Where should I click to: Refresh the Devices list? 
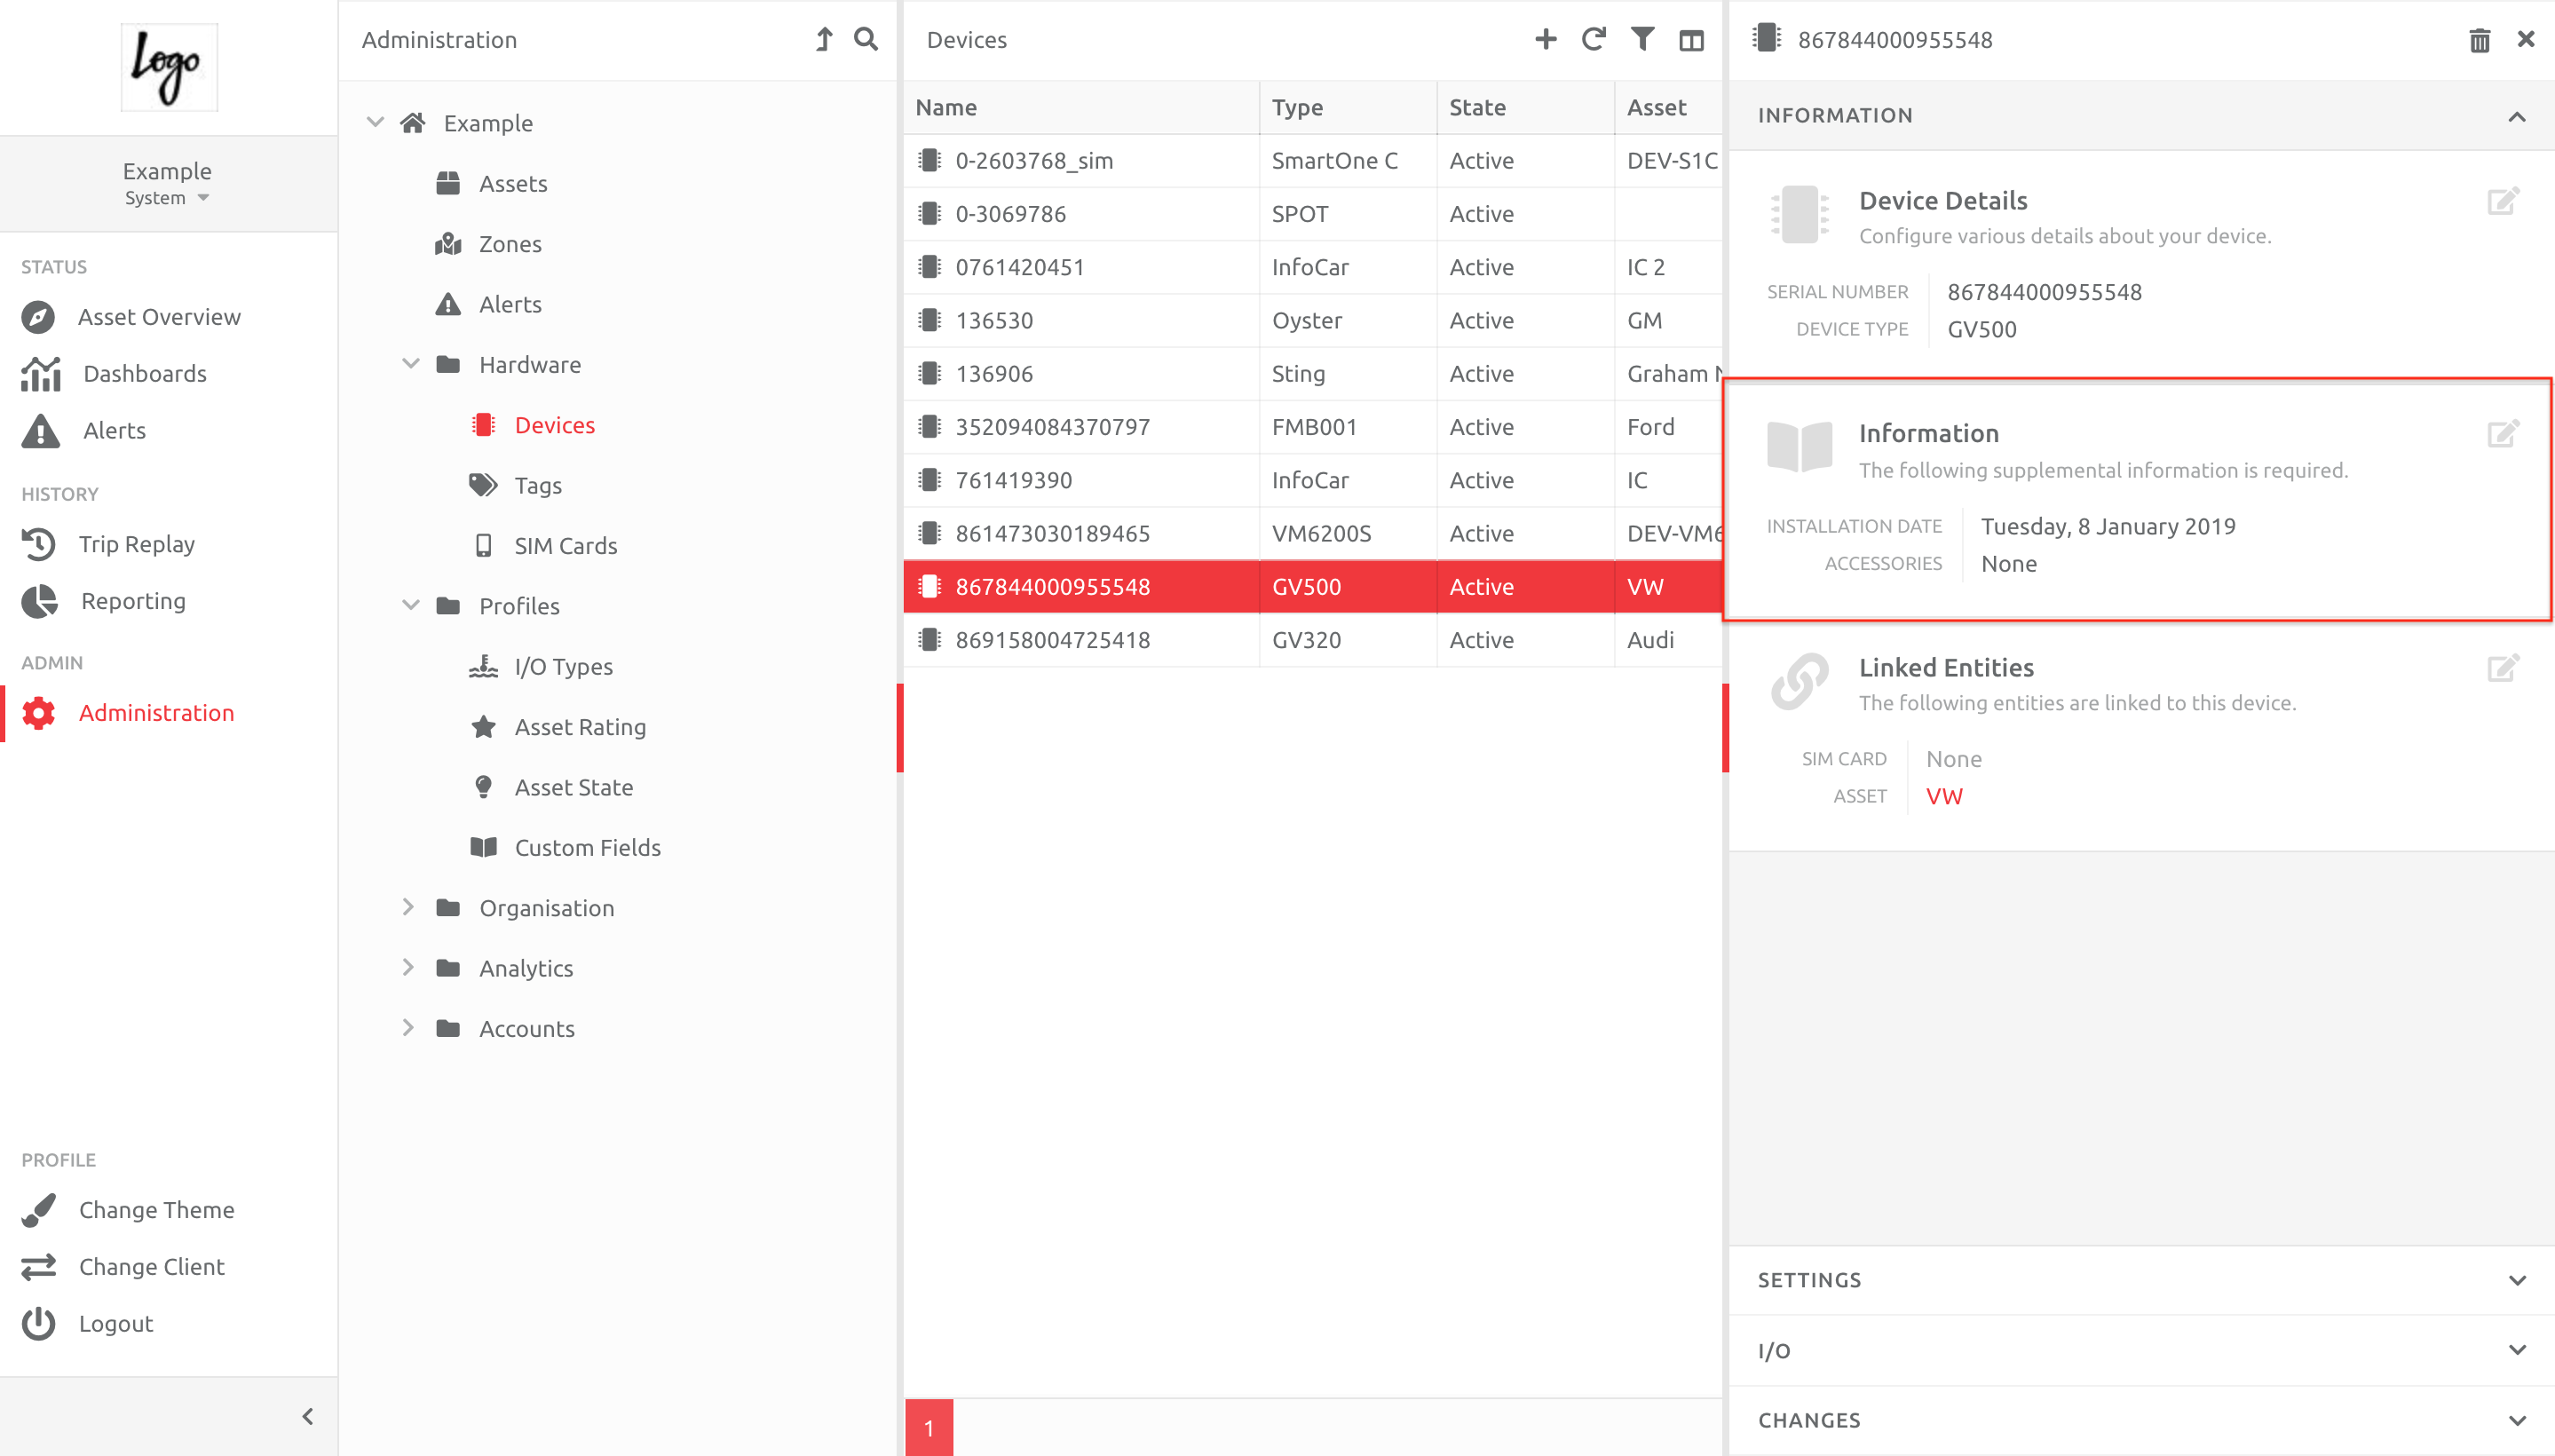(1594, 39)
